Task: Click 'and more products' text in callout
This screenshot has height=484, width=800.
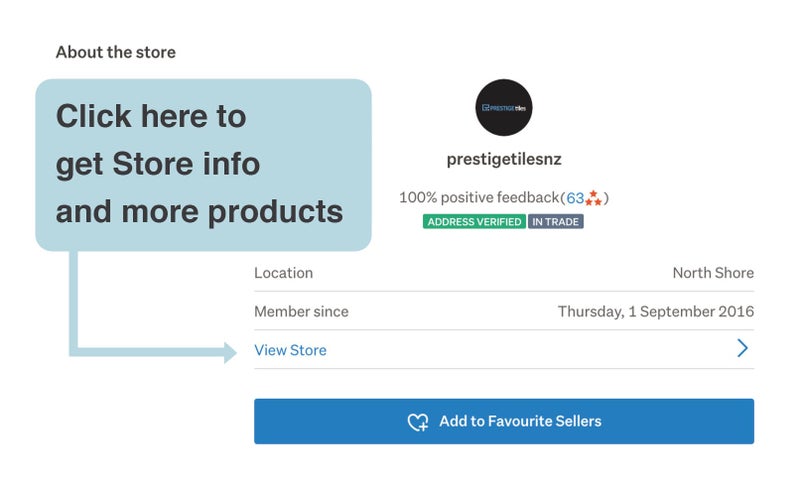Action: pos(199,212)
